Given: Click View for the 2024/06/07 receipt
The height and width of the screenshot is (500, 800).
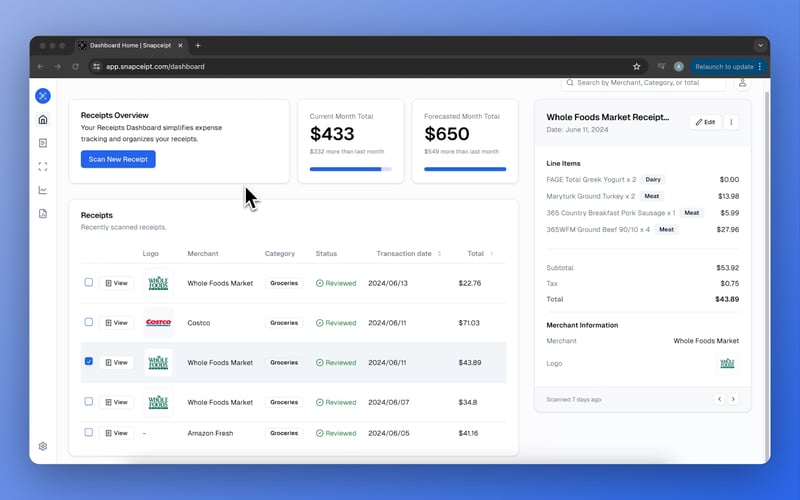Looking at the screenshot, I should coord(116,403).
